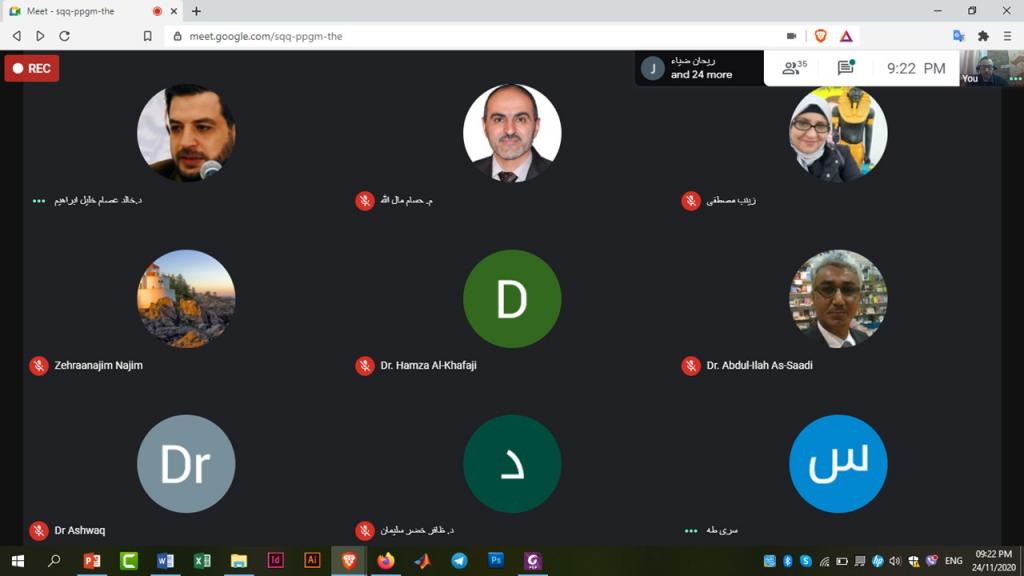The image size is (1024, 576).
Task: Open a new browser tab
Action: point(196,11)
